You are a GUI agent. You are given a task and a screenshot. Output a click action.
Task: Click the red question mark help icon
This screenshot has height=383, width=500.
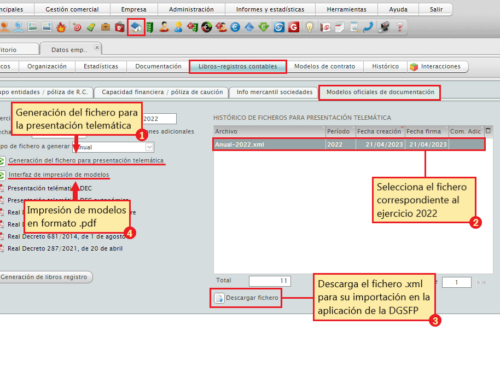[x=400, y=27]
